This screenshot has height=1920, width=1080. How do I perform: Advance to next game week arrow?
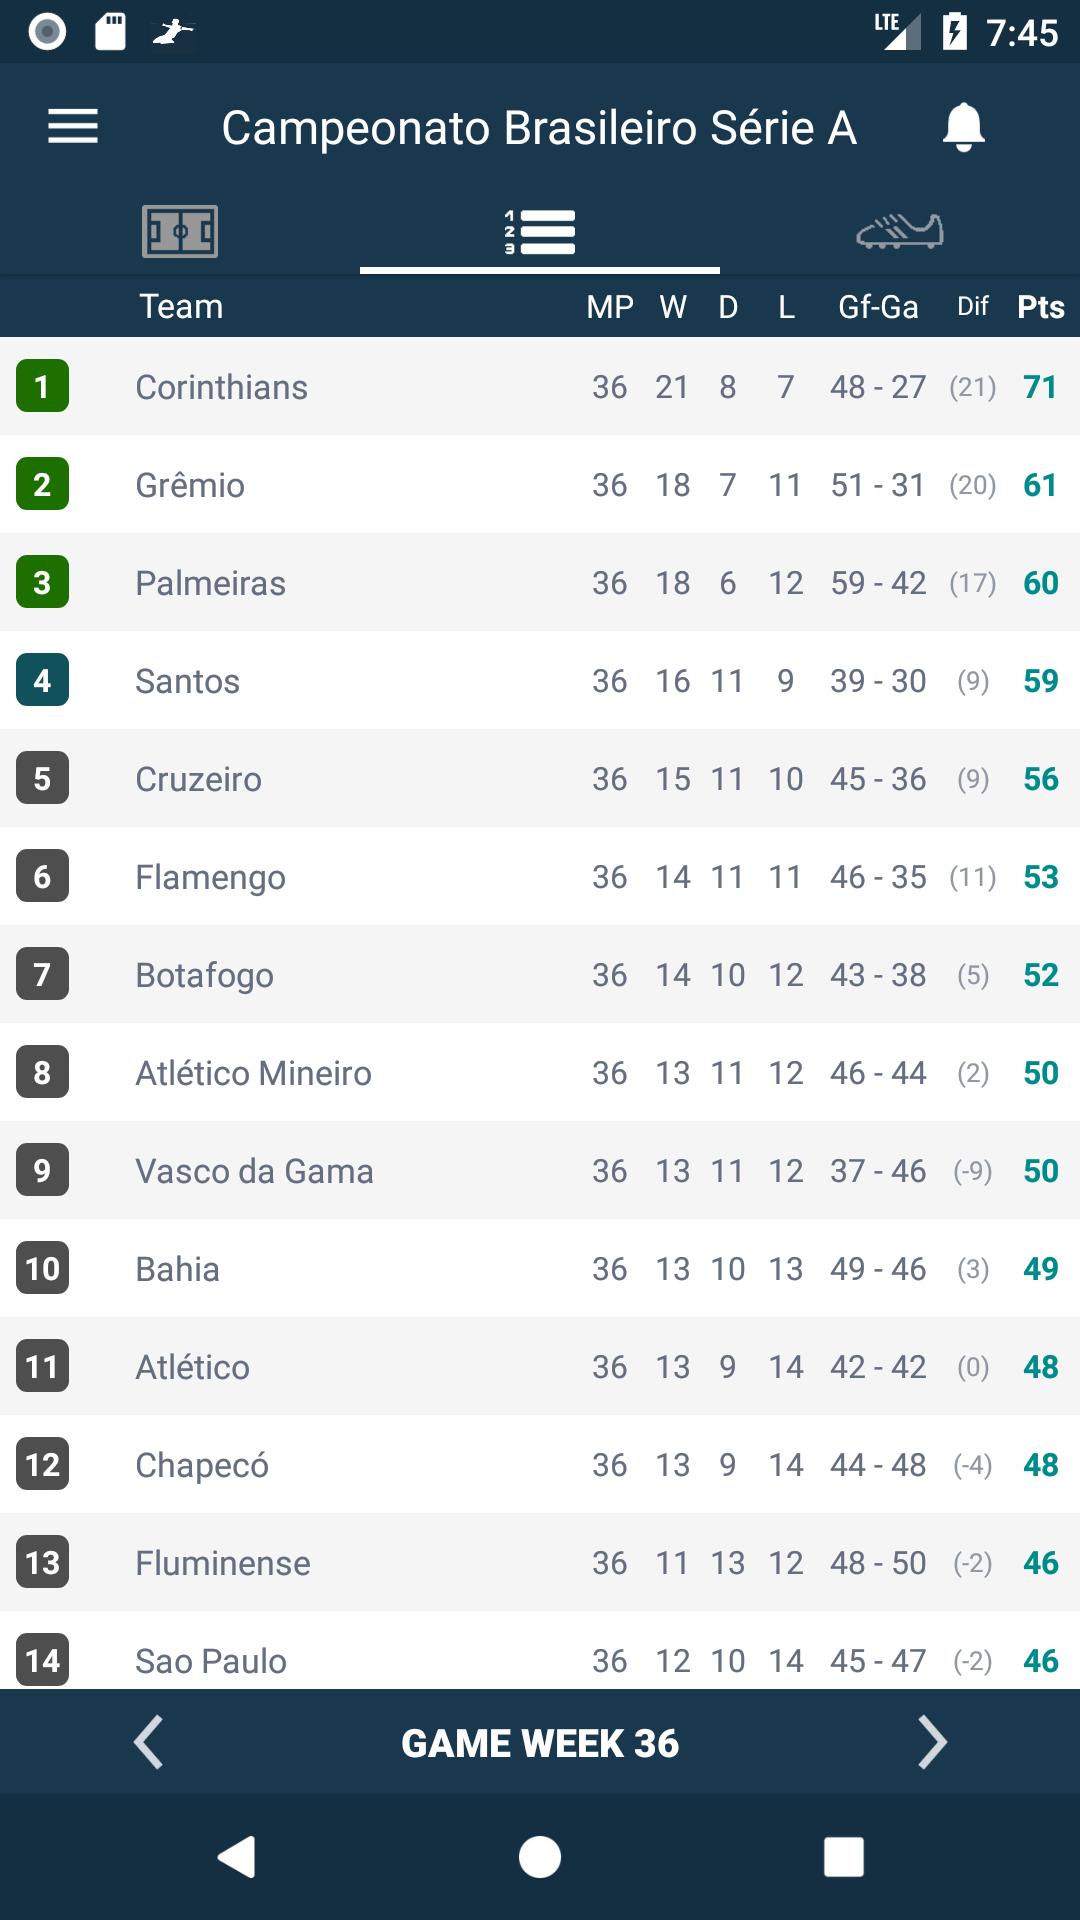(932, 1743)
